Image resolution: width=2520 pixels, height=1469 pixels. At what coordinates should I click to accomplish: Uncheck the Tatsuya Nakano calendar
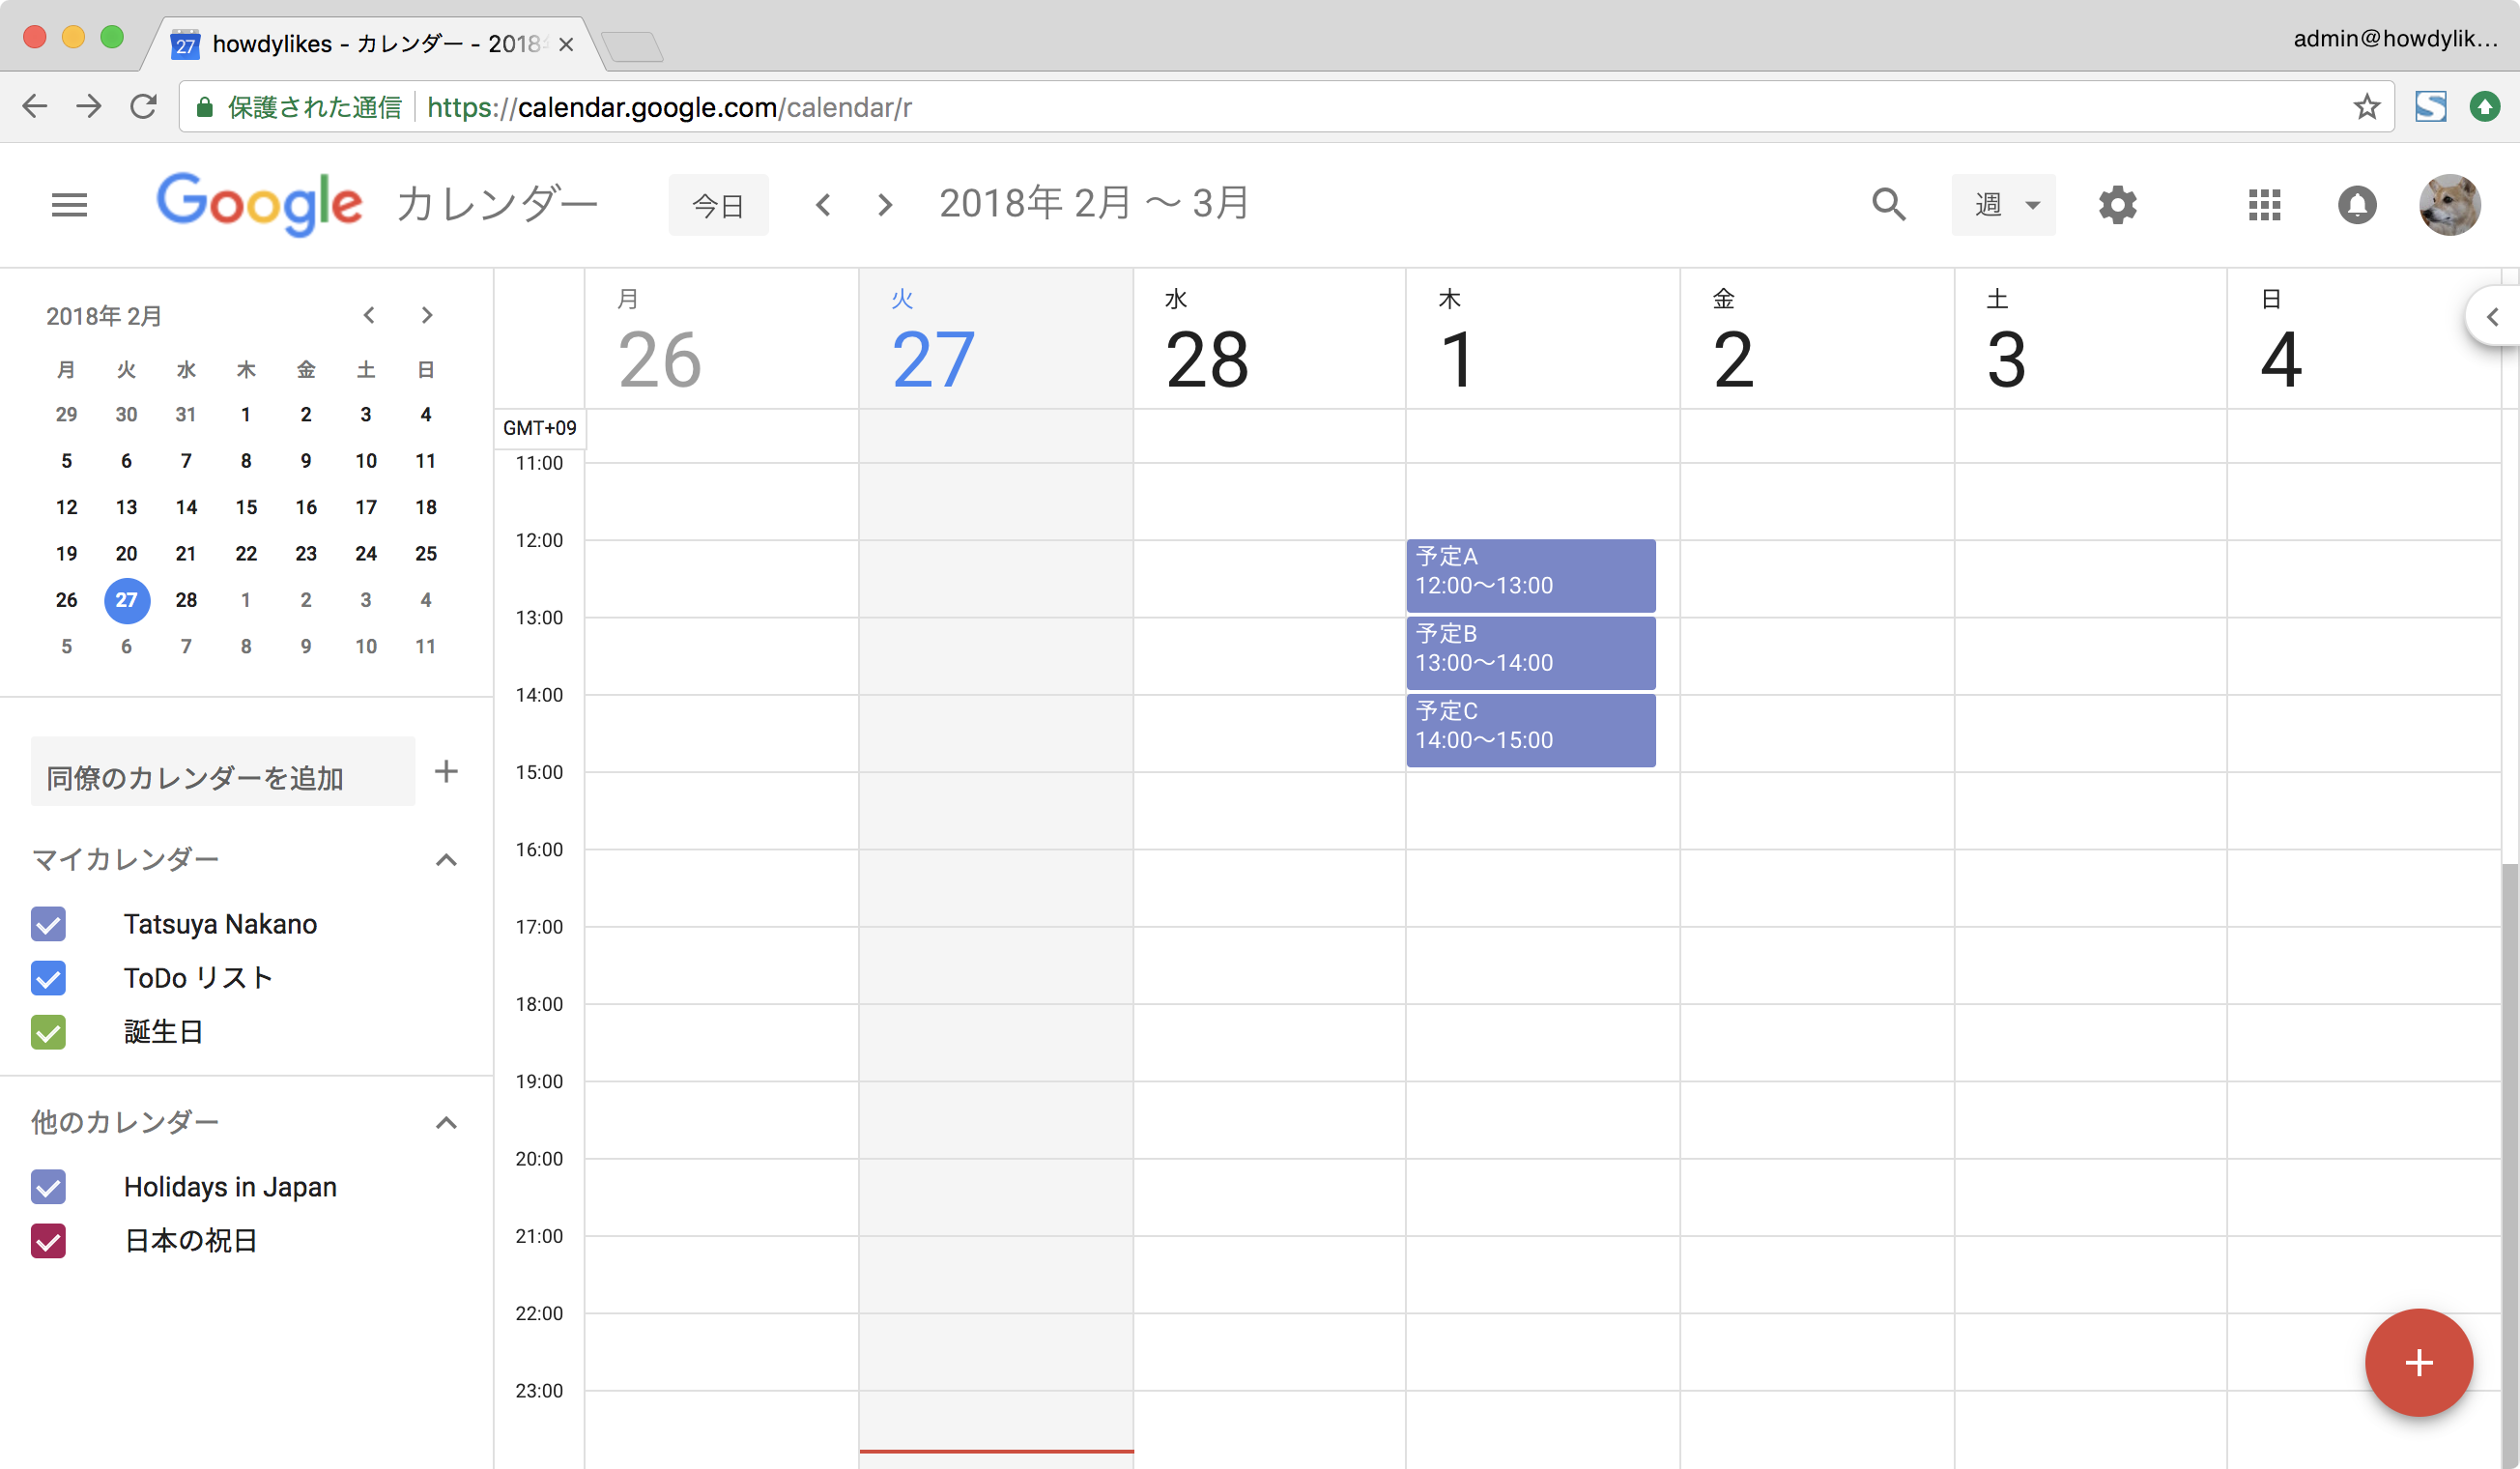pyautogui.click(x=48, y=924)
